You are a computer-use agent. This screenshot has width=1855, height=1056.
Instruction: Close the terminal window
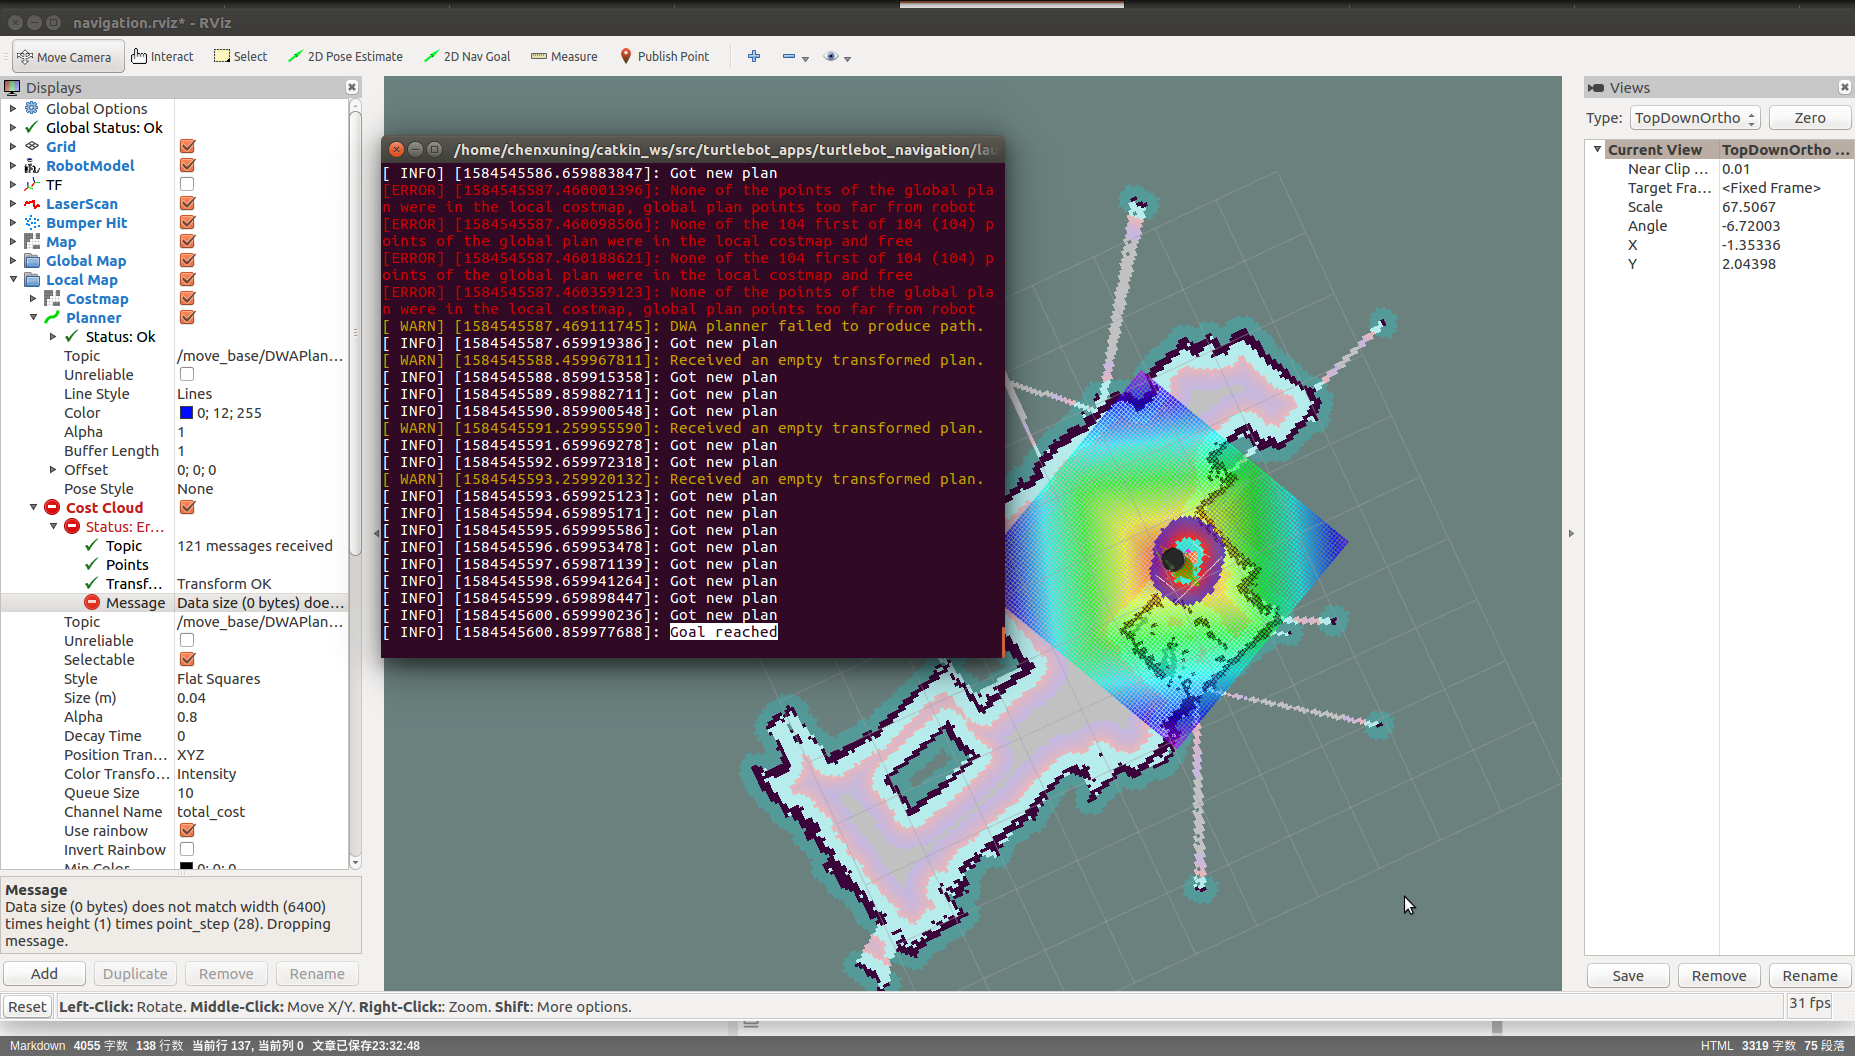point(396,149)
